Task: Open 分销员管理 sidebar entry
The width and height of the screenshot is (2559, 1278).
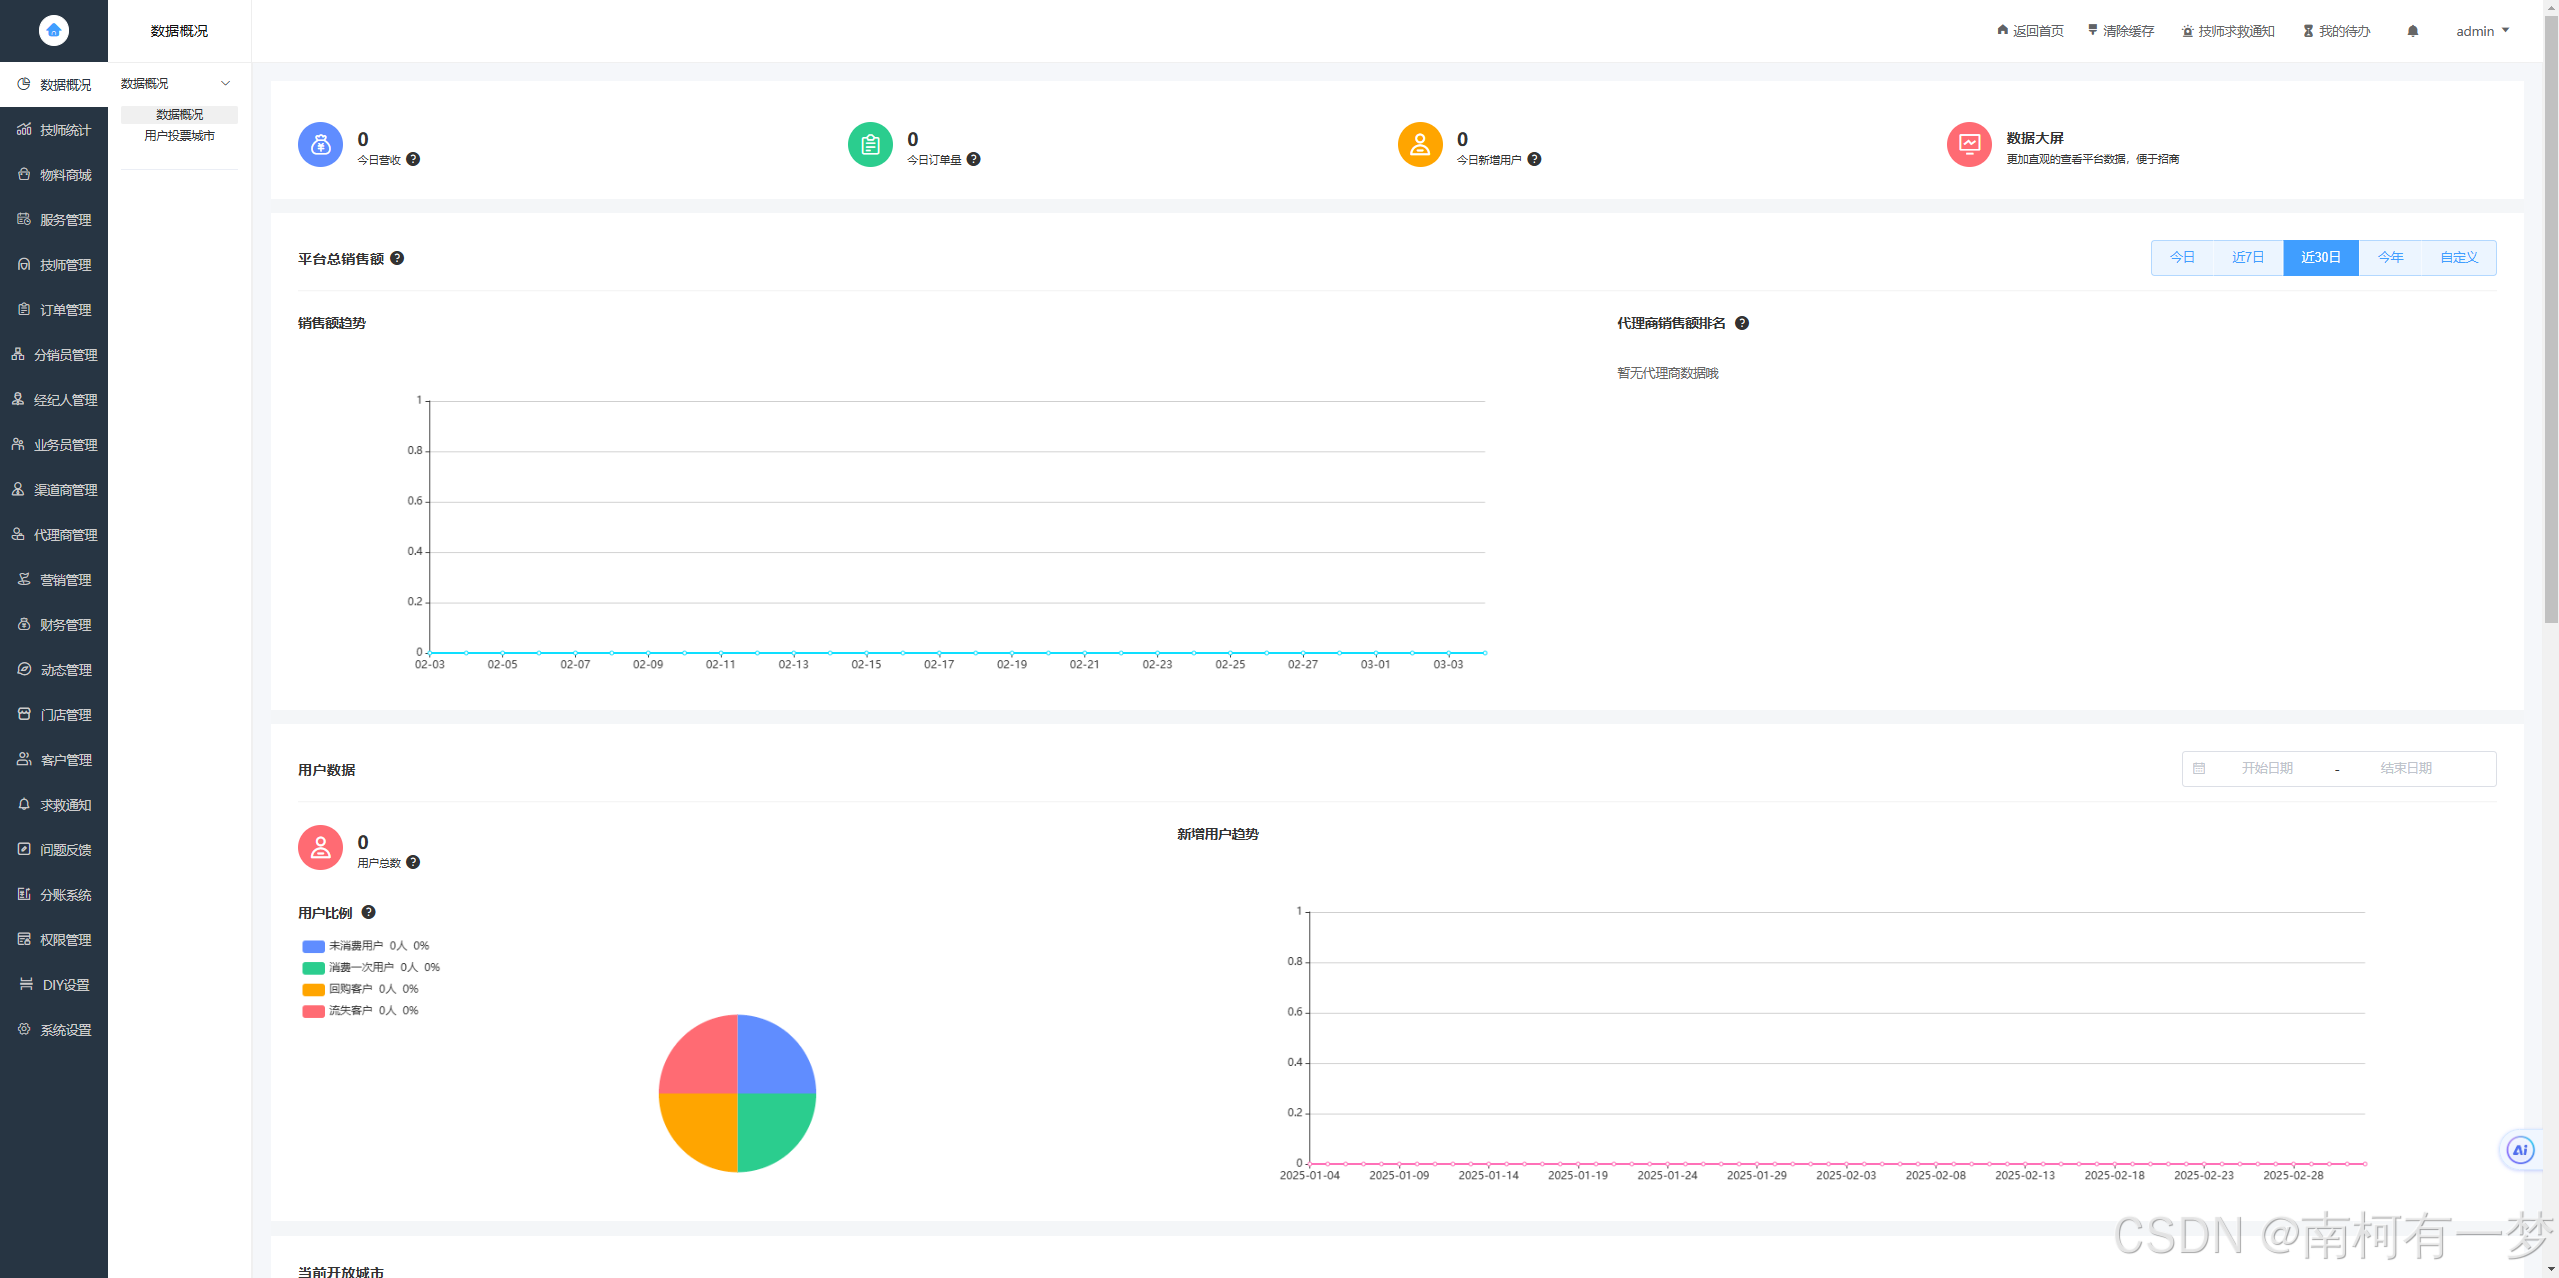Action: click(54, 355)
